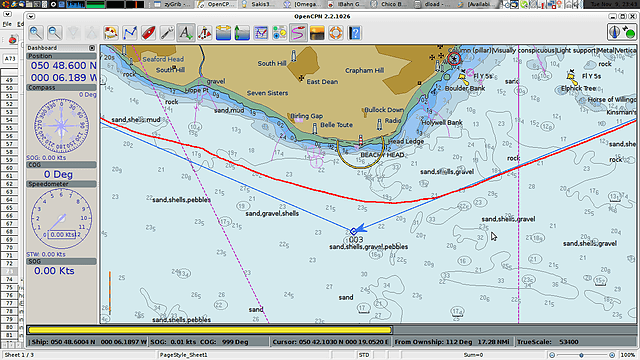Toggle ship track recording (magenta S)
The height and width of the screenshot is (360, 640).
(x=298, y=33)
